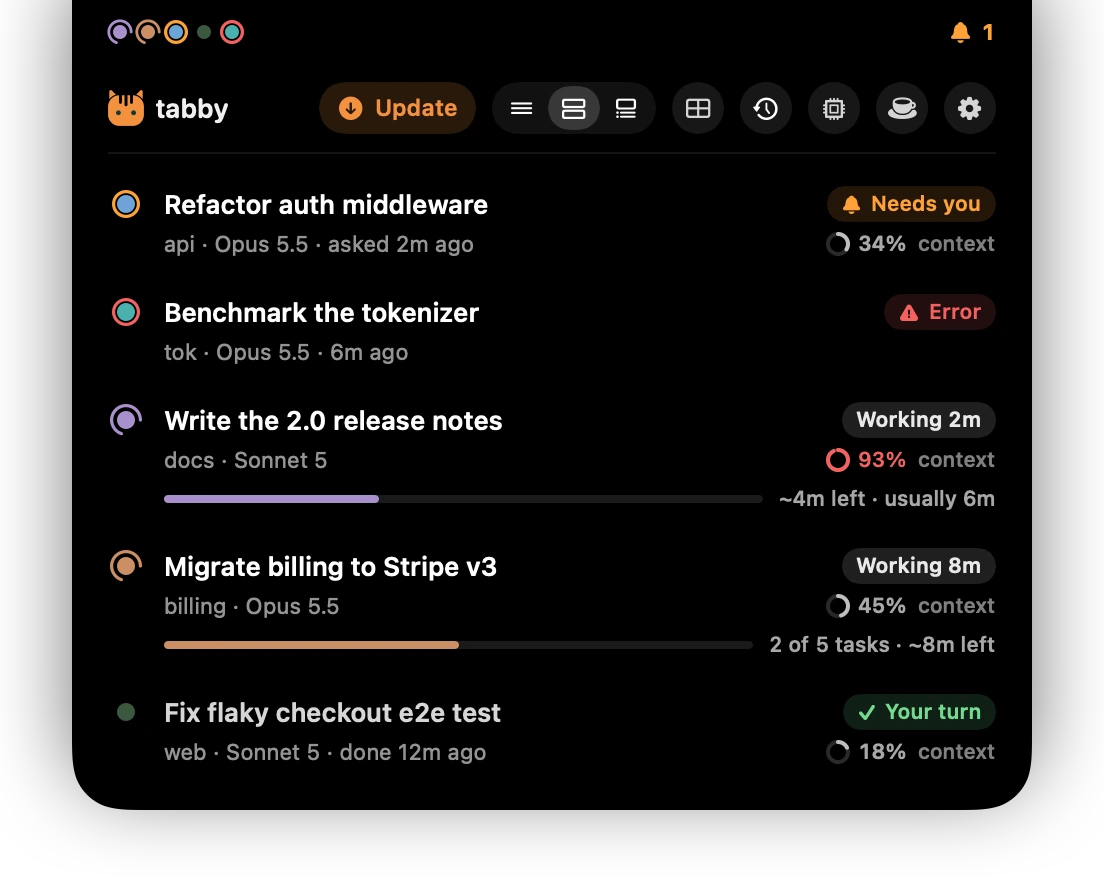Switch to detailed list view
This screenshot has width=1104, height=882.
626,108
